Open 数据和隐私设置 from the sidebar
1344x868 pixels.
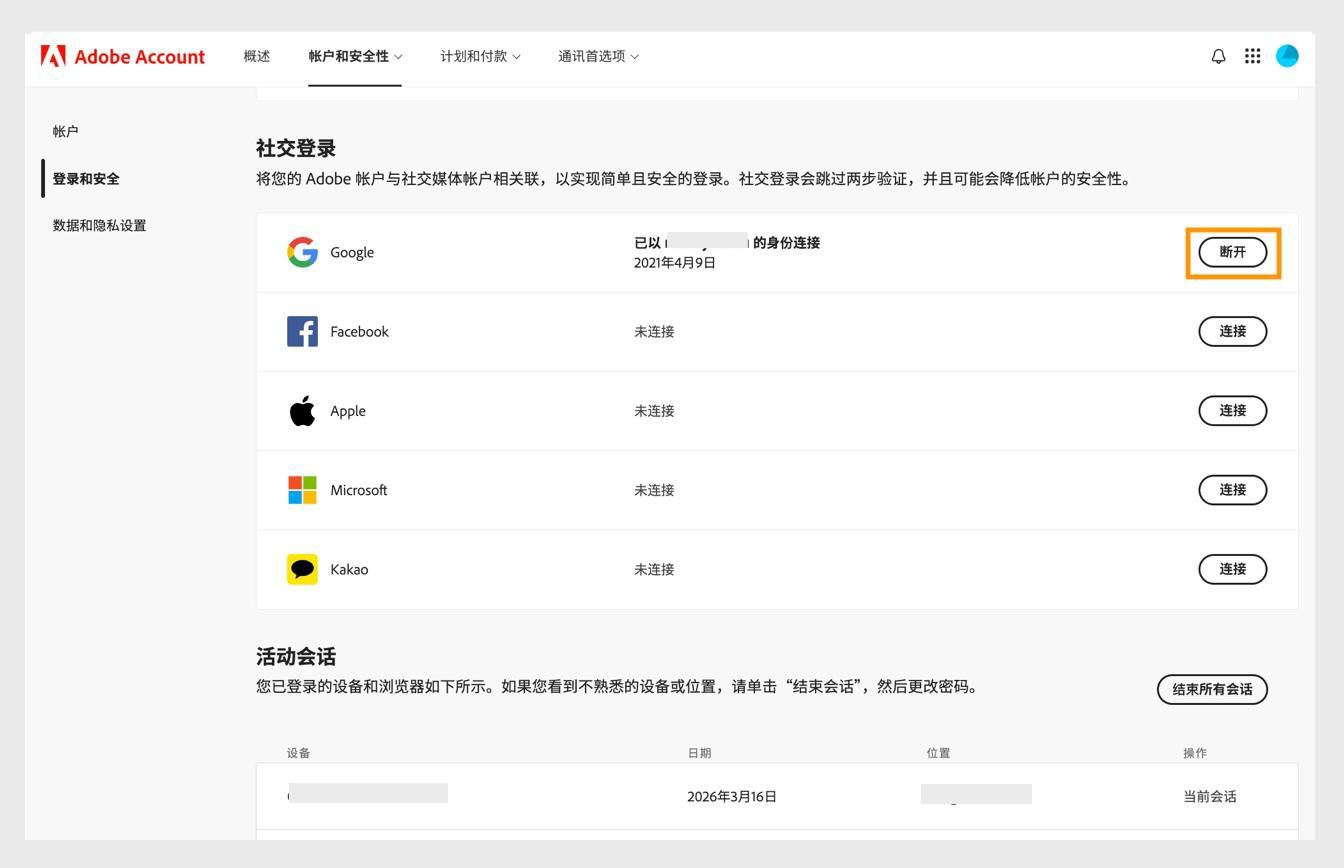pyautogui.click(x=99, y=225)
